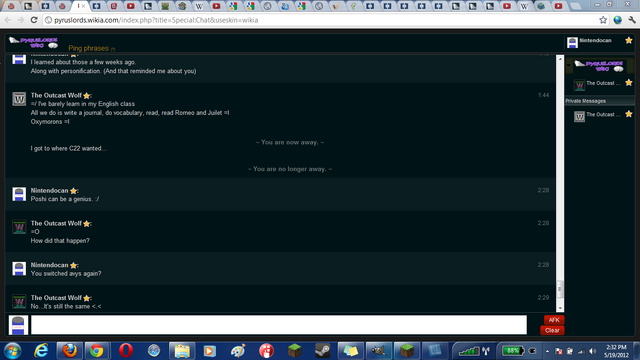Click the message 'You switched avys again?'
The image size is (640, 360).
[x=66, y=273]
